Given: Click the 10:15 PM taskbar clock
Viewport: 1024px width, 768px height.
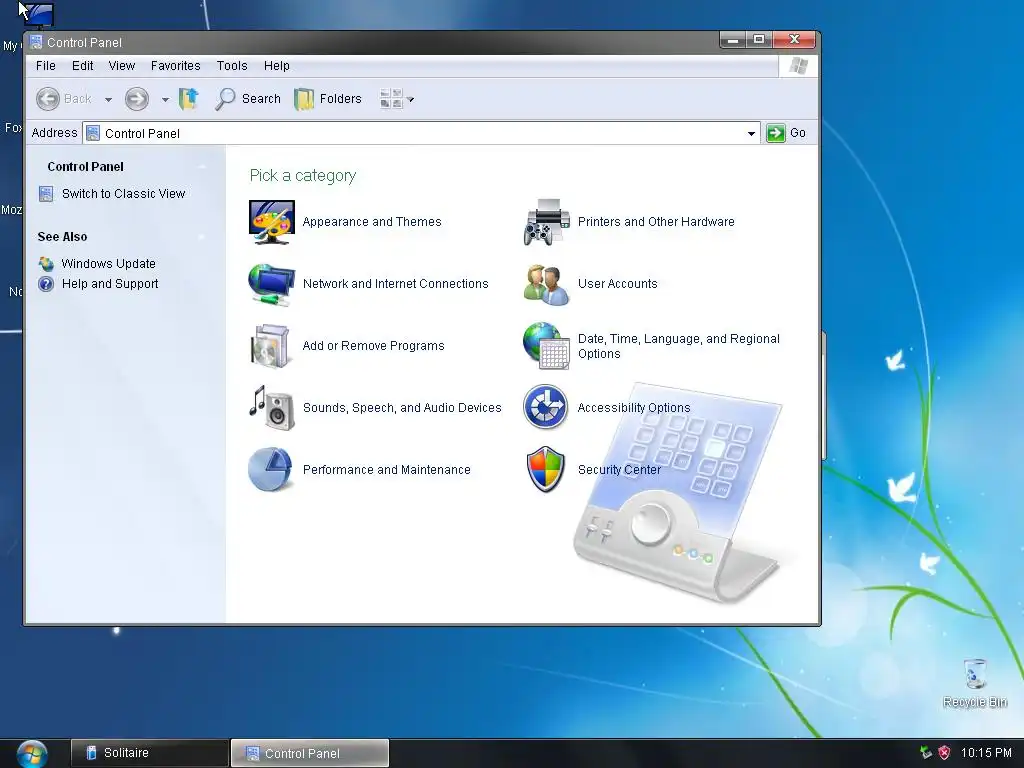Looking at the screenshot, I should [985, 753].
